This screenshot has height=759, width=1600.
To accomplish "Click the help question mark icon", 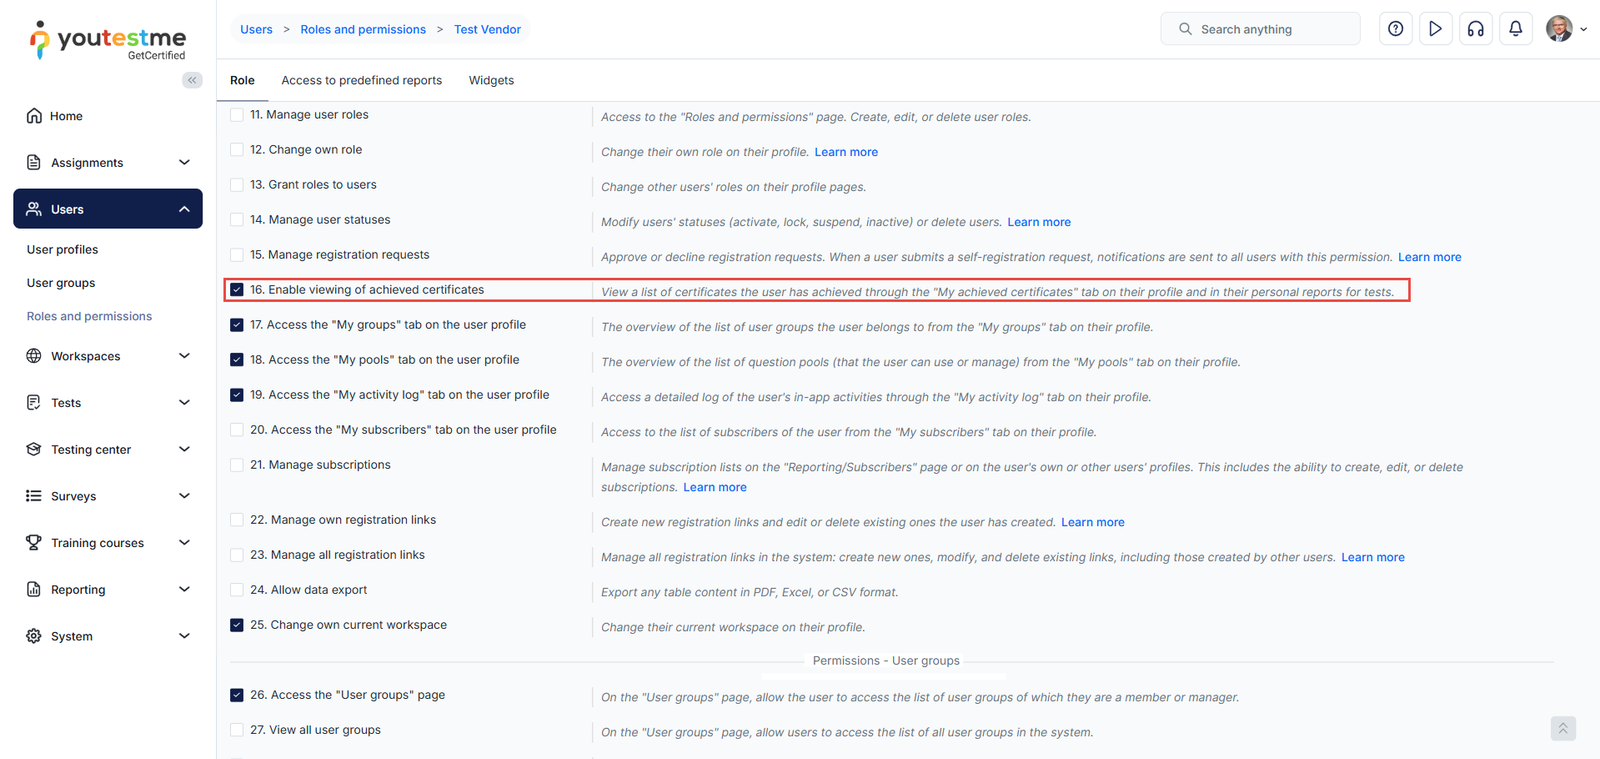I will pos(1395,29).
